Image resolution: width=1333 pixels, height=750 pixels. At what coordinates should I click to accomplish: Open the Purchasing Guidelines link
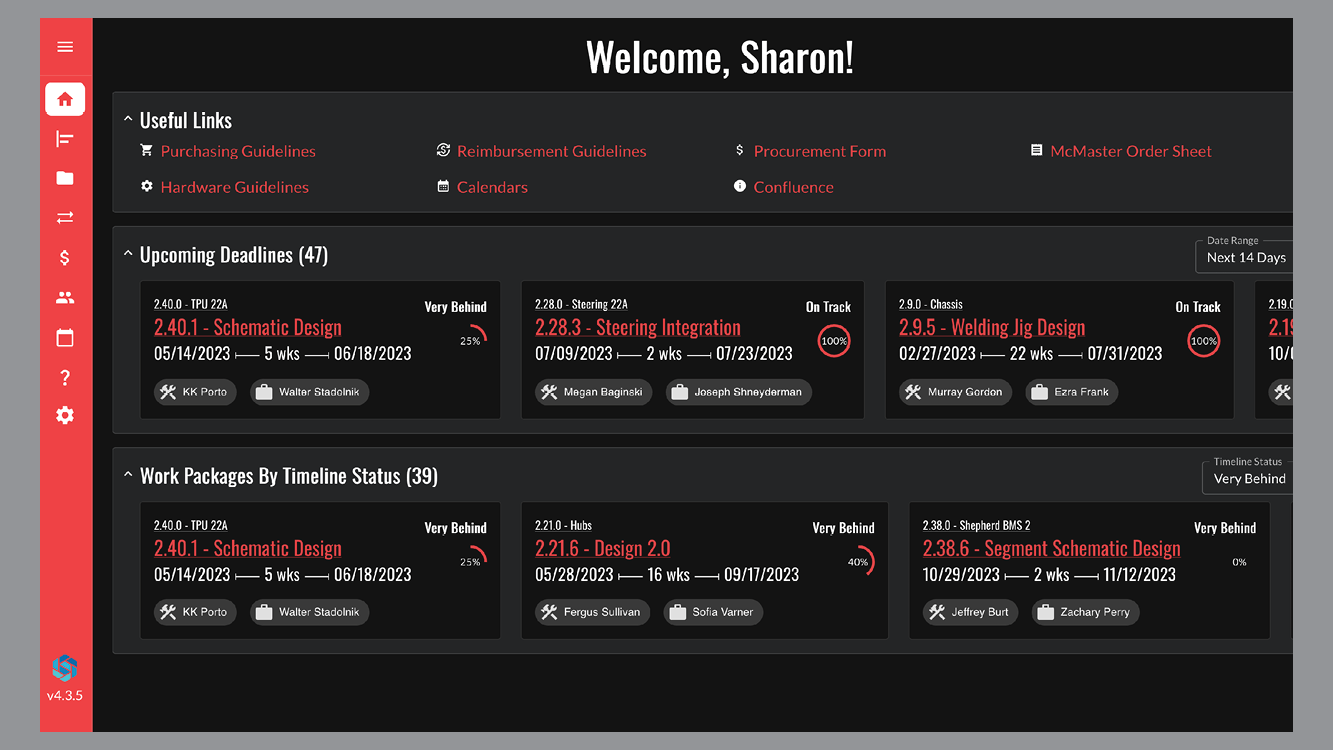click(237, 151)
